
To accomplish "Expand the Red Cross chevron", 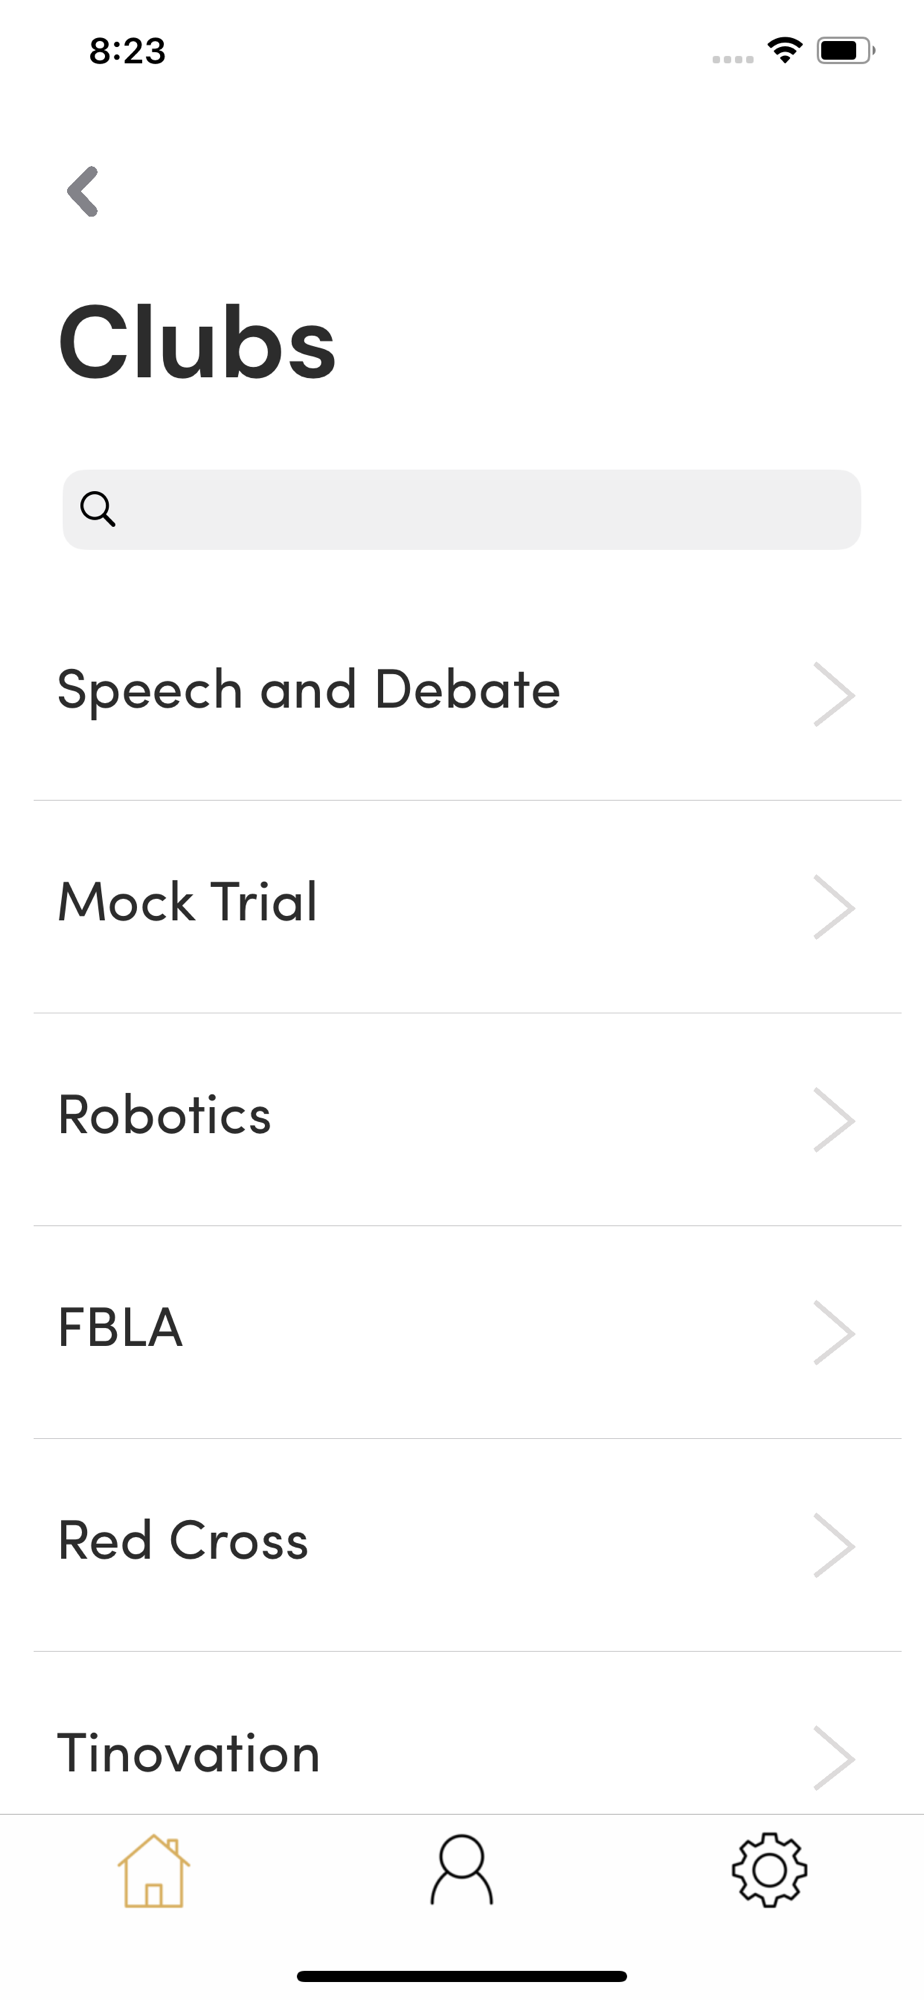I will click(x=833, y=1546).
